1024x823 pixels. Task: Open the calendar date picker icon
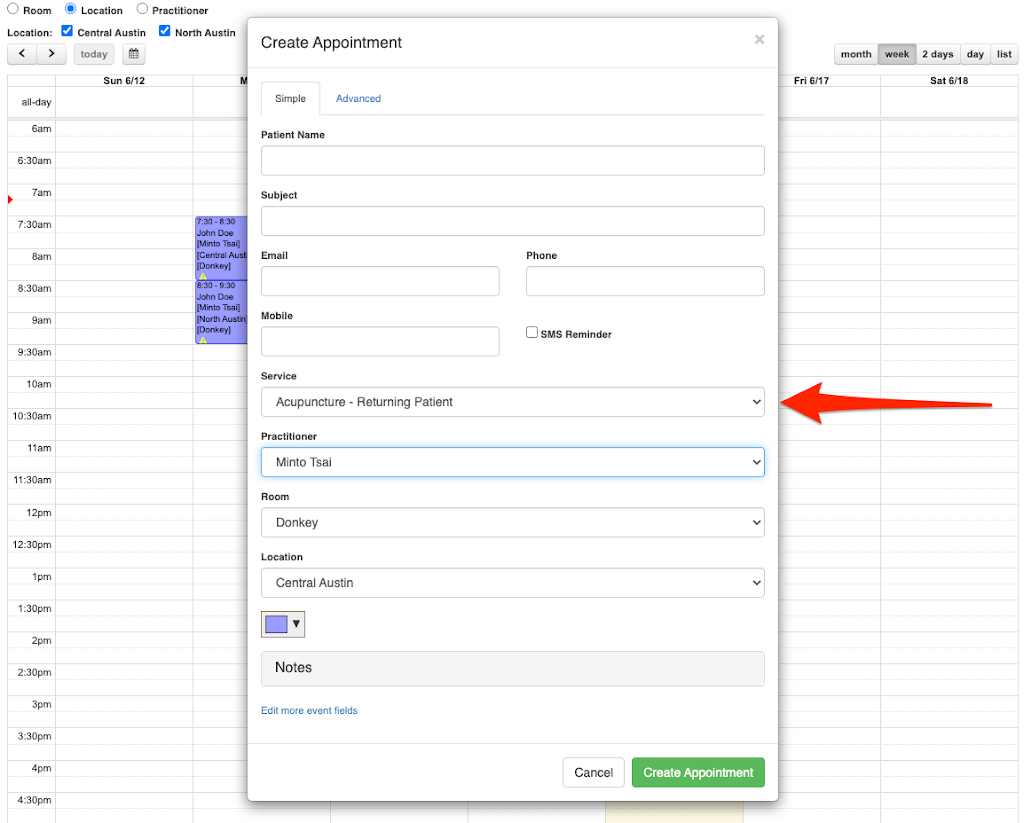[133, 54]
